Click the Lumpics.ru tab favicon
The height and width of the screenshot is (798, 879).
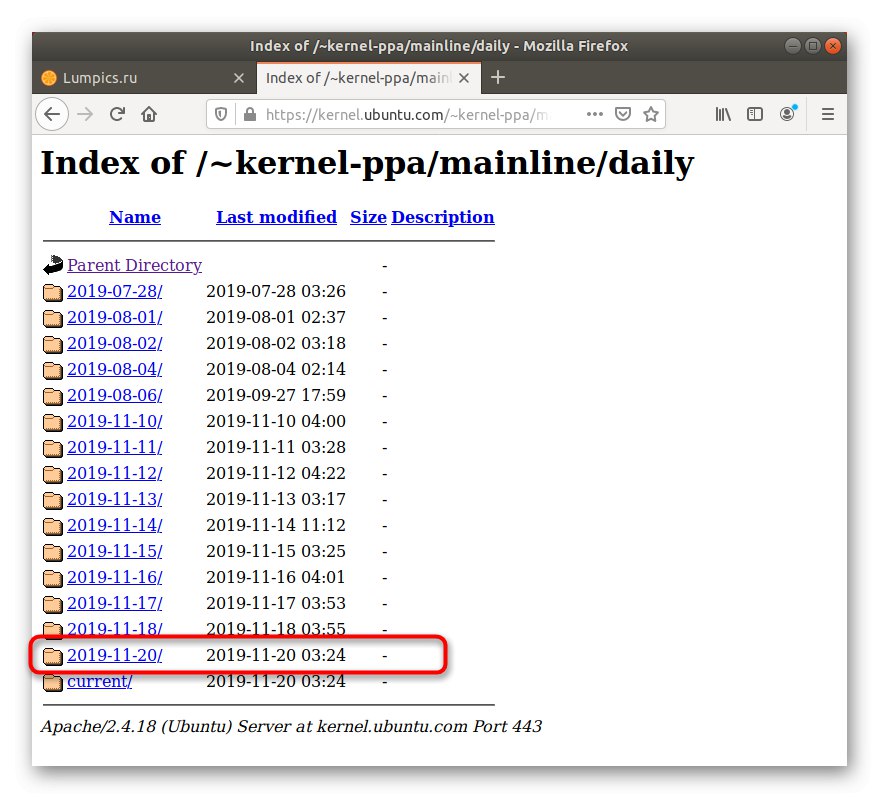tap(49, 78)
